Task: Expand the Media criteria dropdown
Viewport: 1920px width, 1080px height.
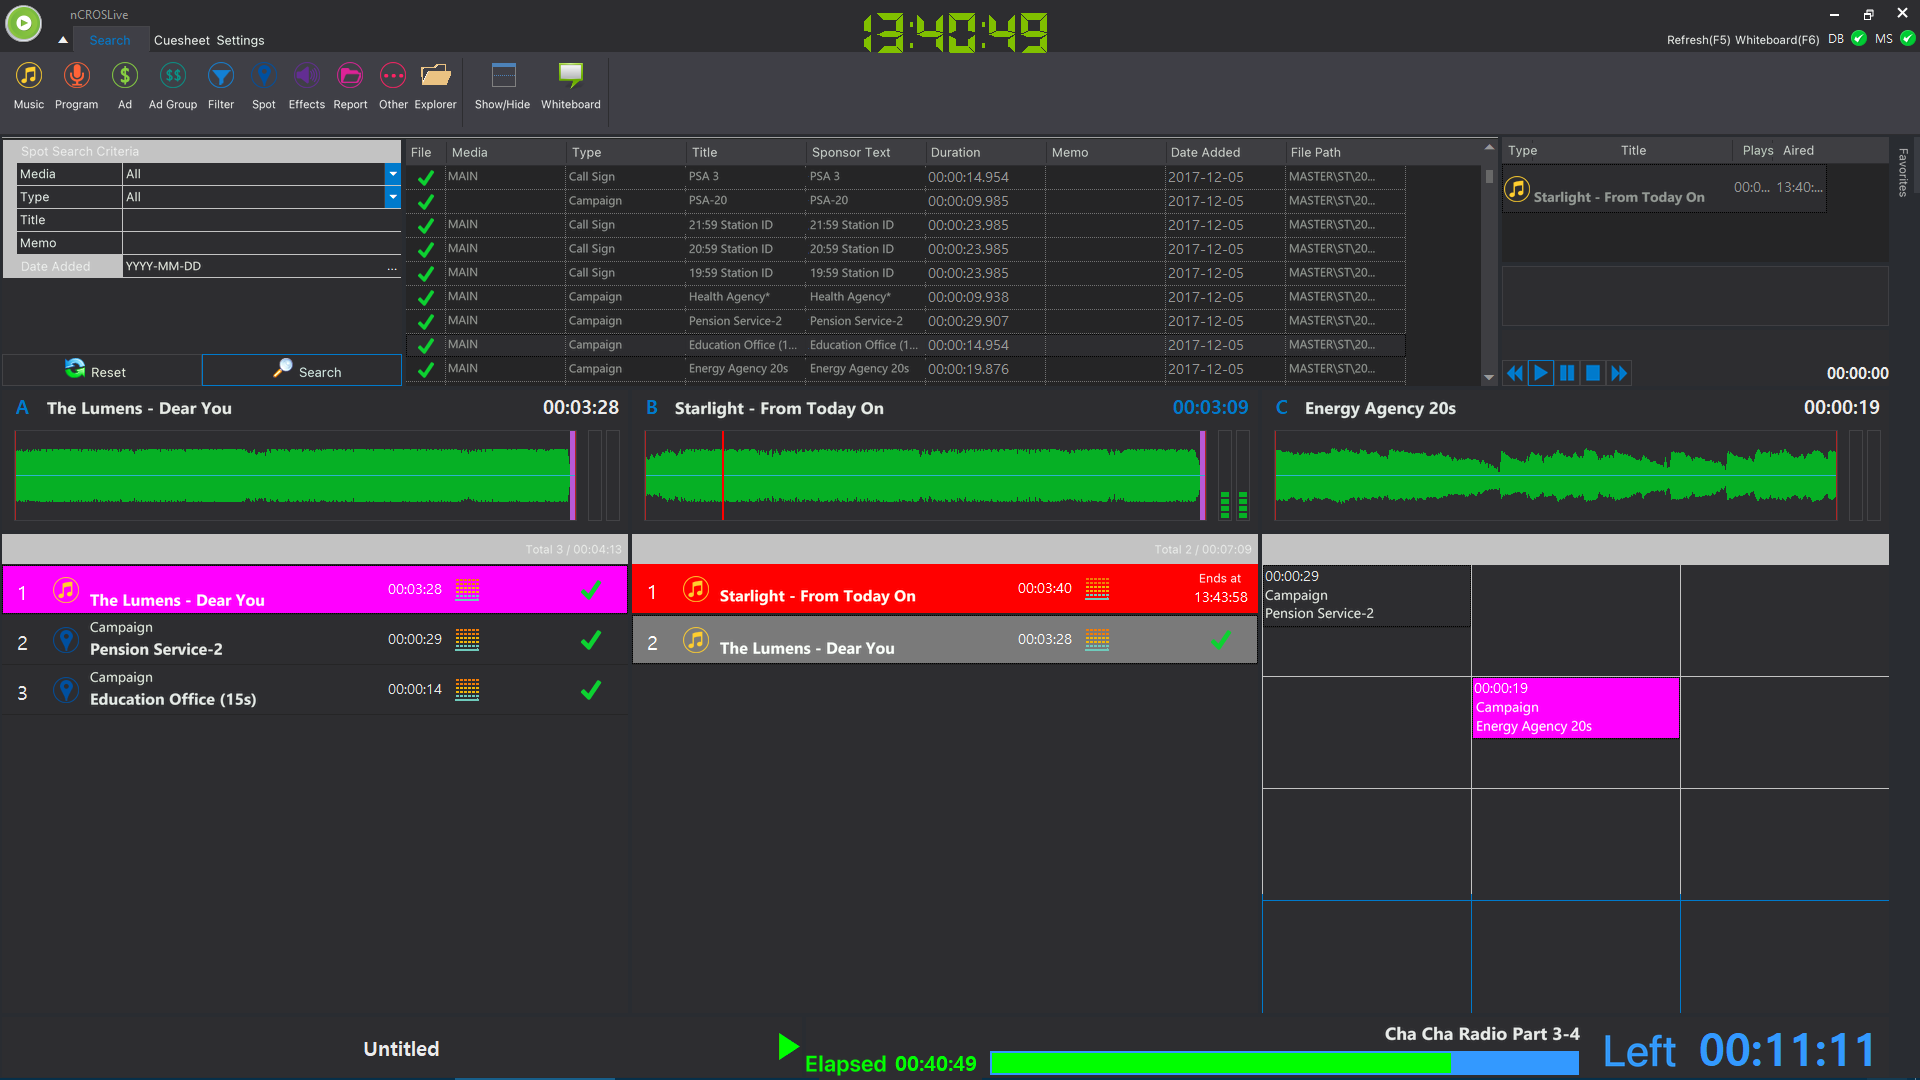Action: (x=393, y=174)
